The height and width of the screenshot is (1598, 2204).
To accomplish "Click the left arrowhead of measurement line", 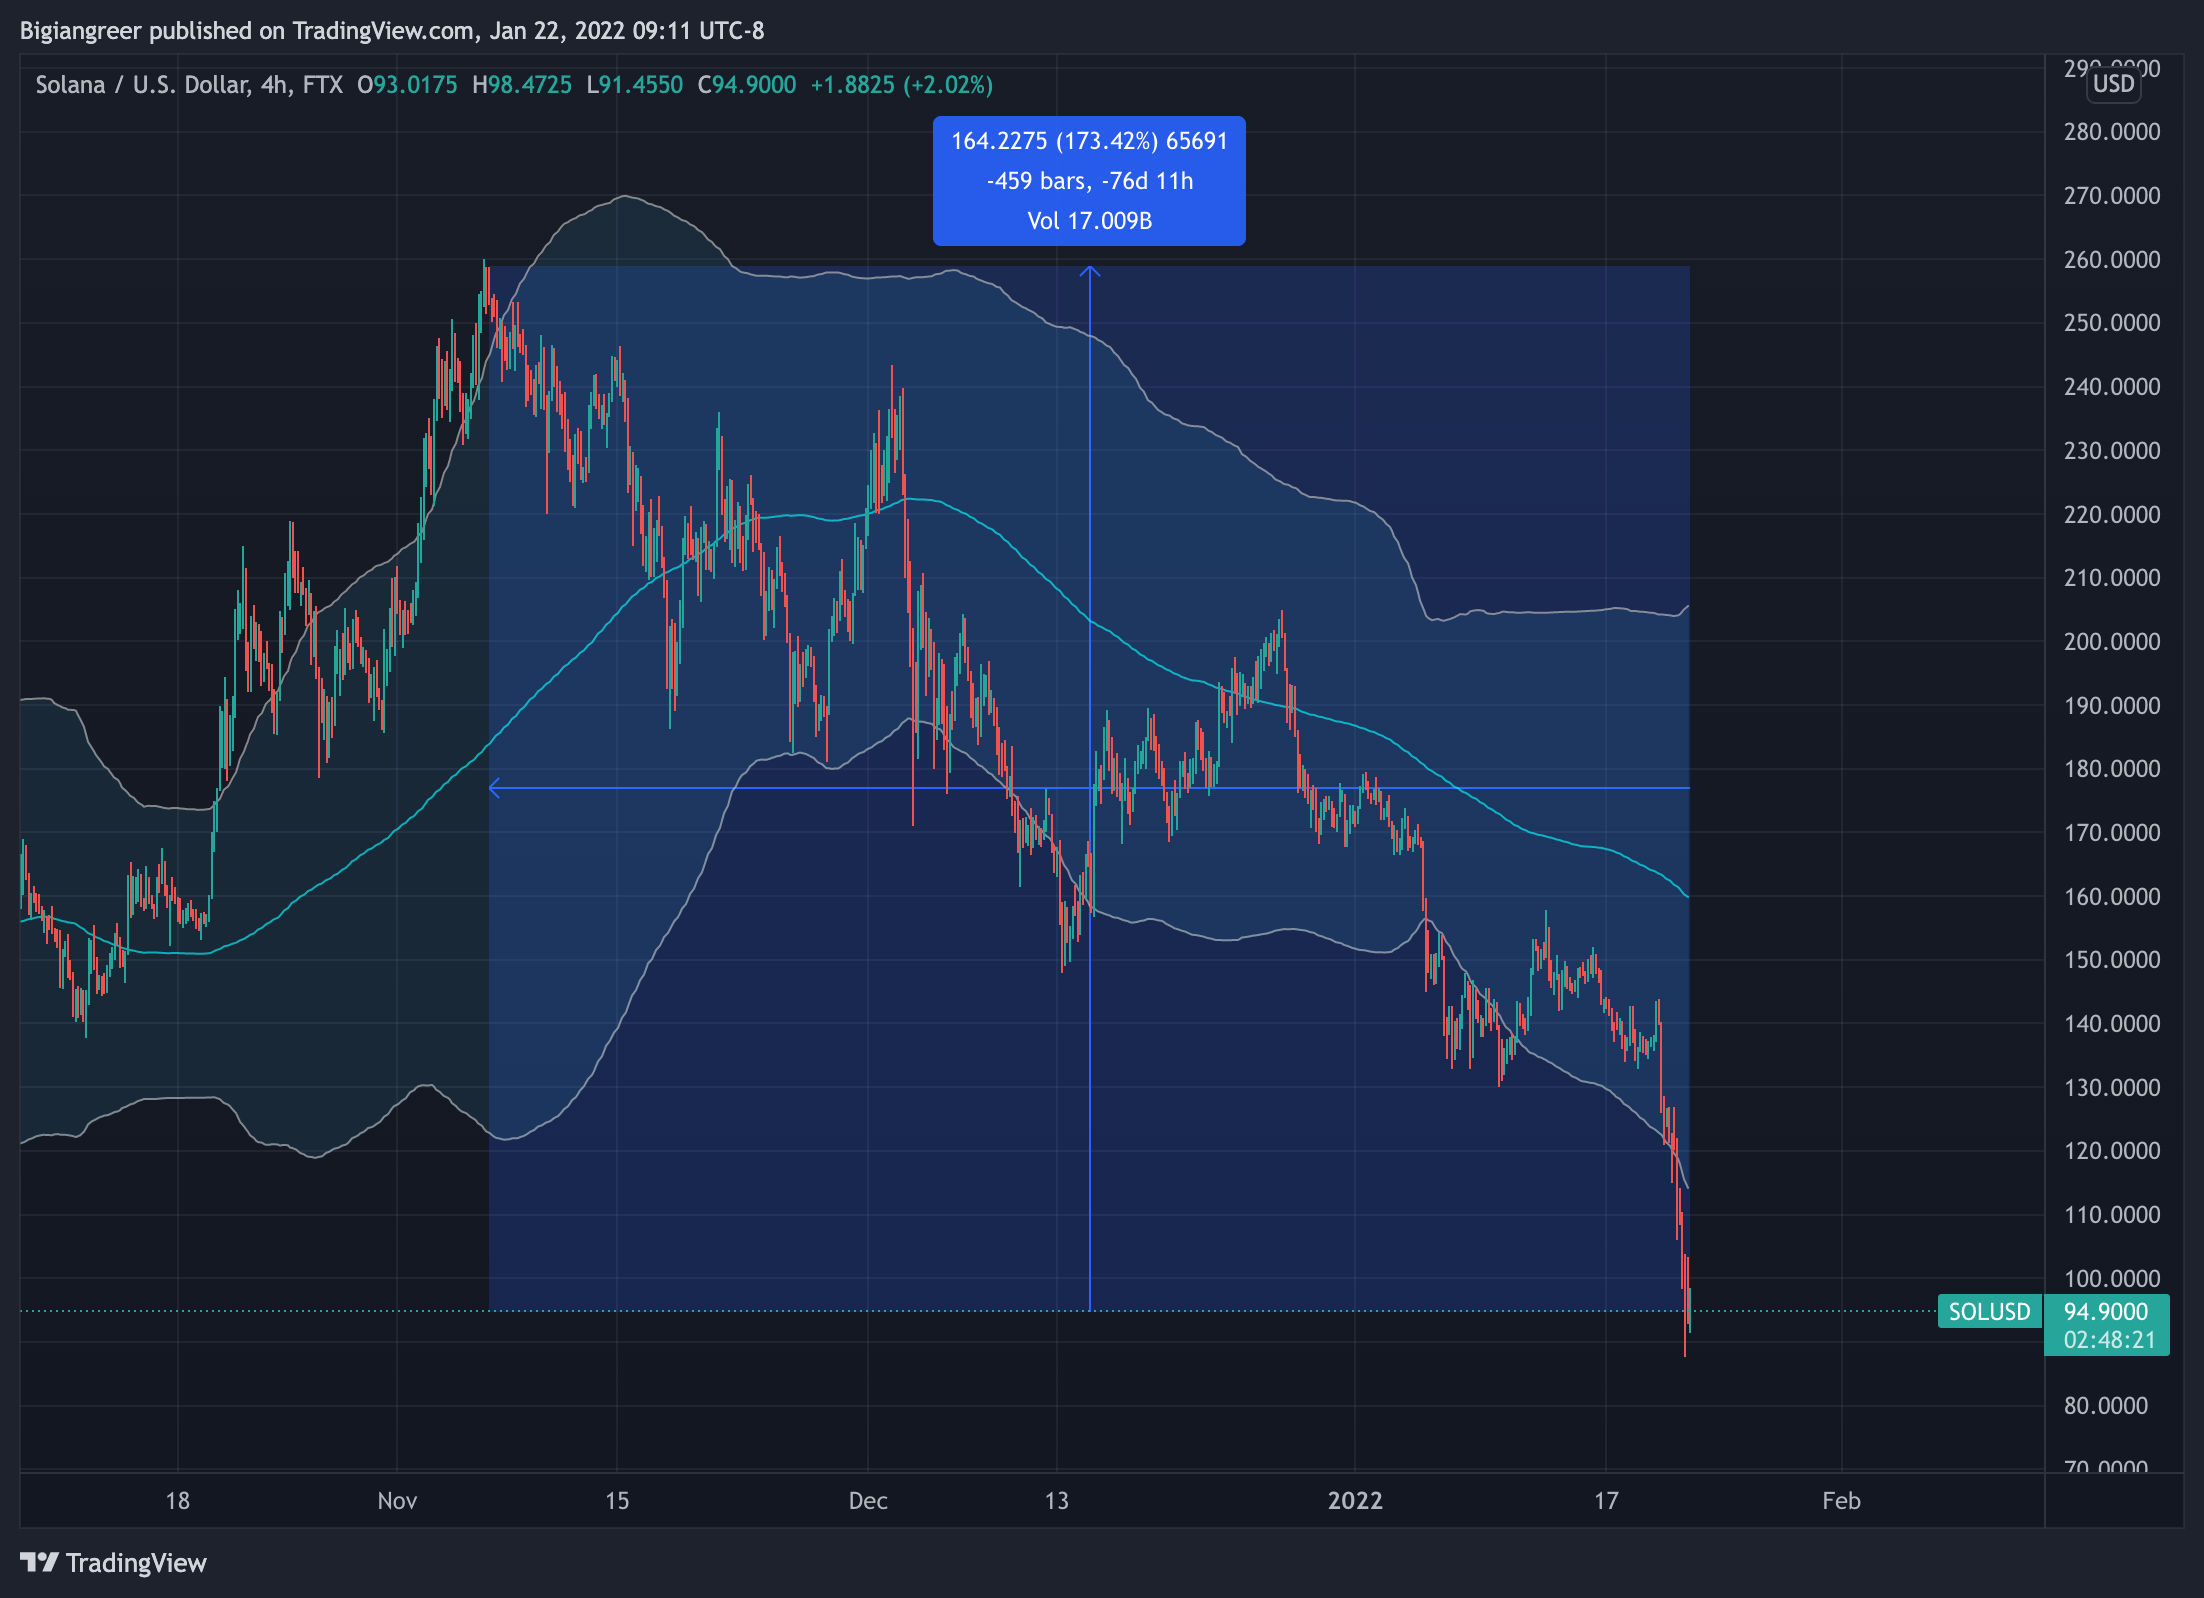I will click(x=494, y=788).
